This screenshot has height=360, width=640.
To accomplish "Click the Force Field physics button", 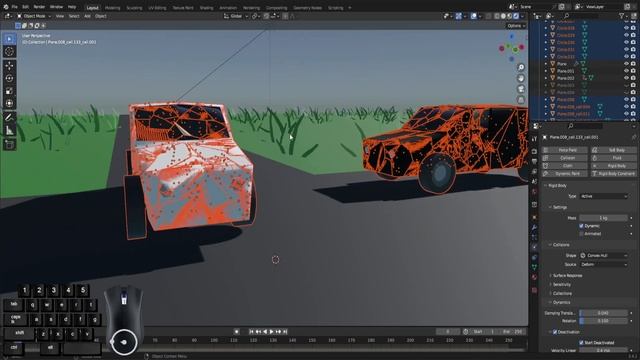I will tap(565, 150).
